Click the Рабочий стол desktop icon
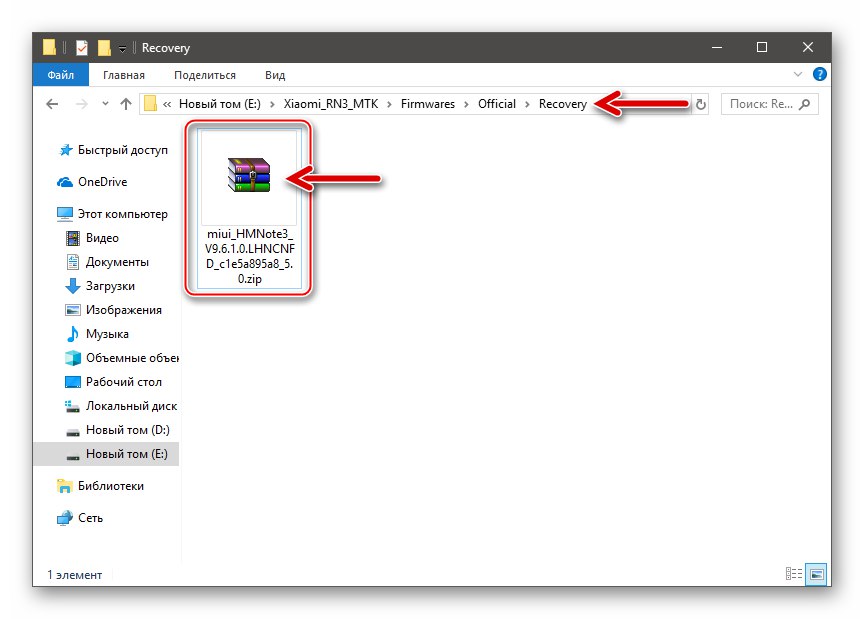This screenshot has height=619, width=864. pos(73,381)
